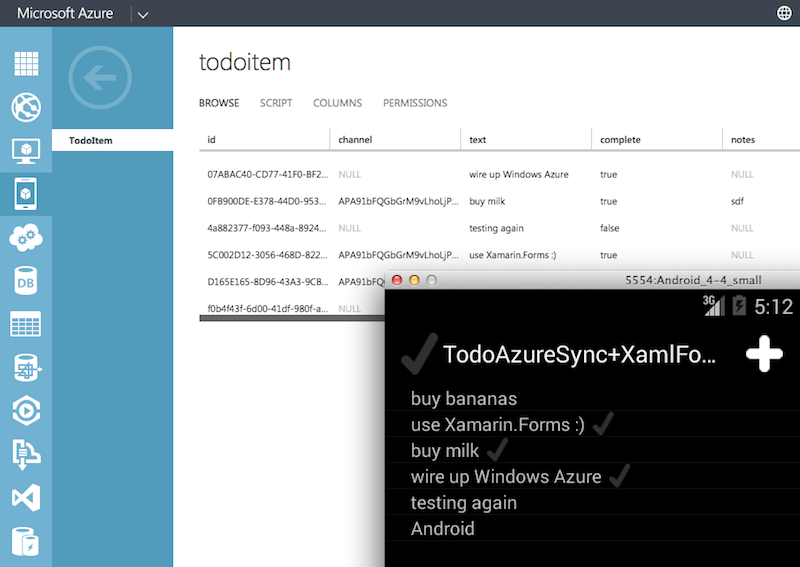800x567 pixels.
Task: Click the 'wire up Windows Azure' table cell
Action: pyautogui.click(x=519, y=175)
